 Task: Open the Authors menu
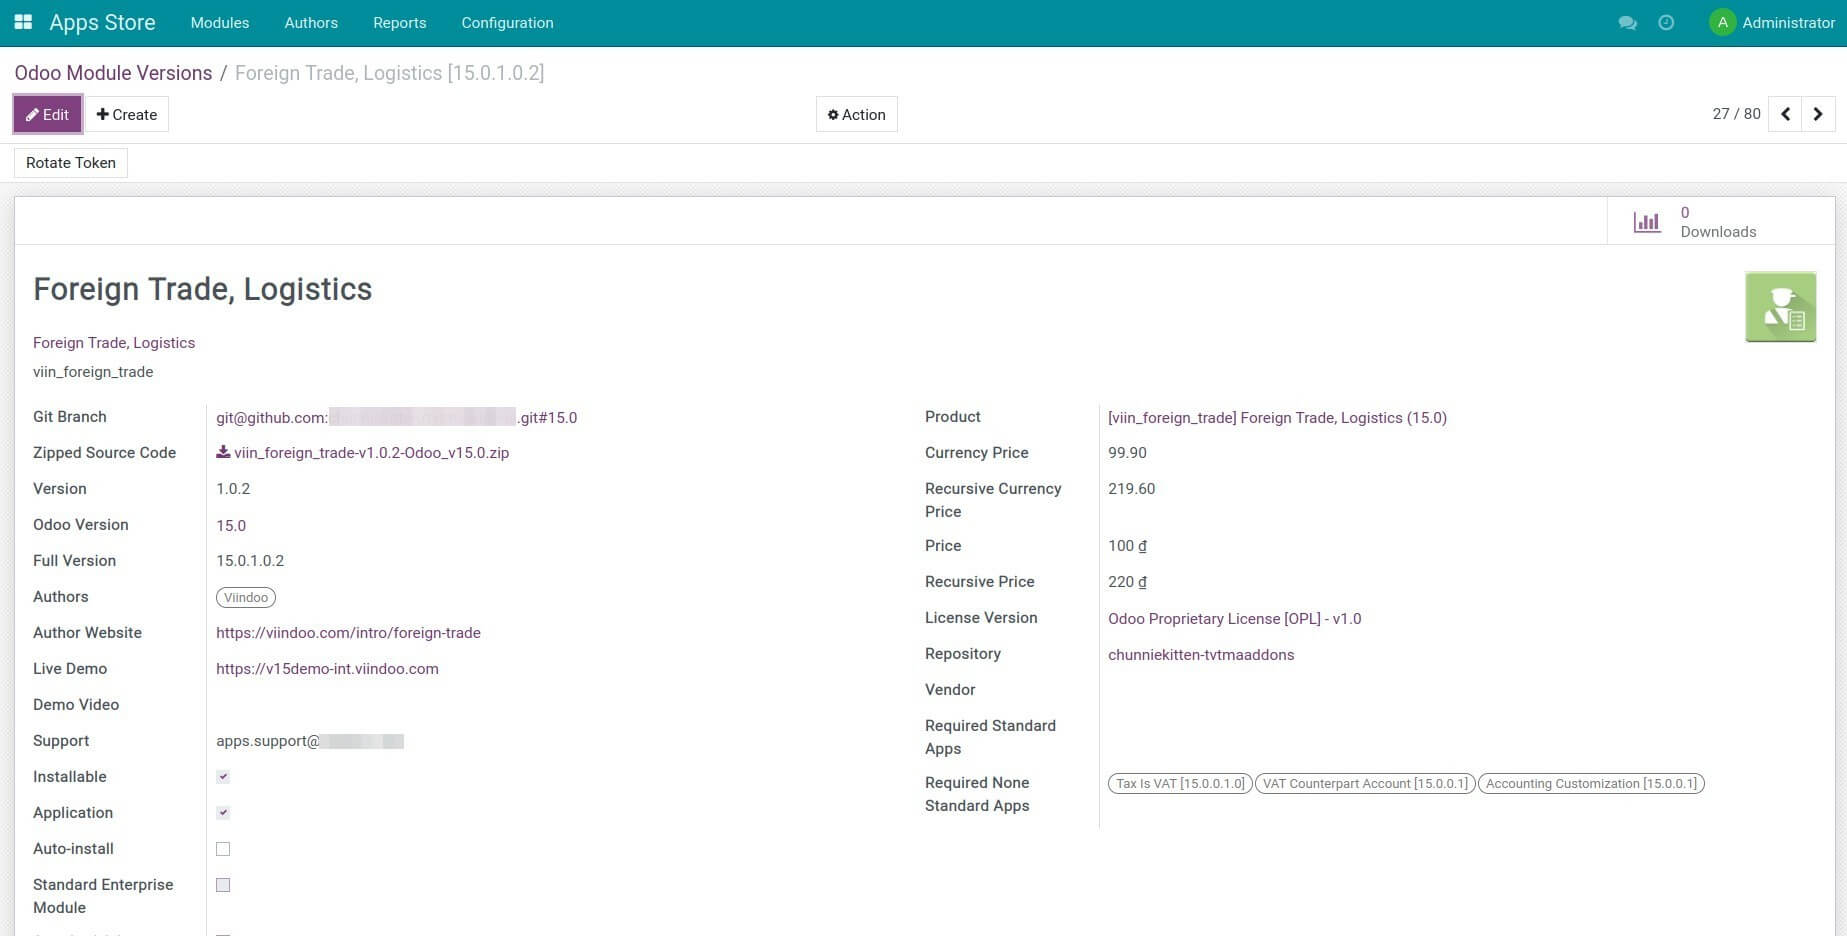pos(311,23)
